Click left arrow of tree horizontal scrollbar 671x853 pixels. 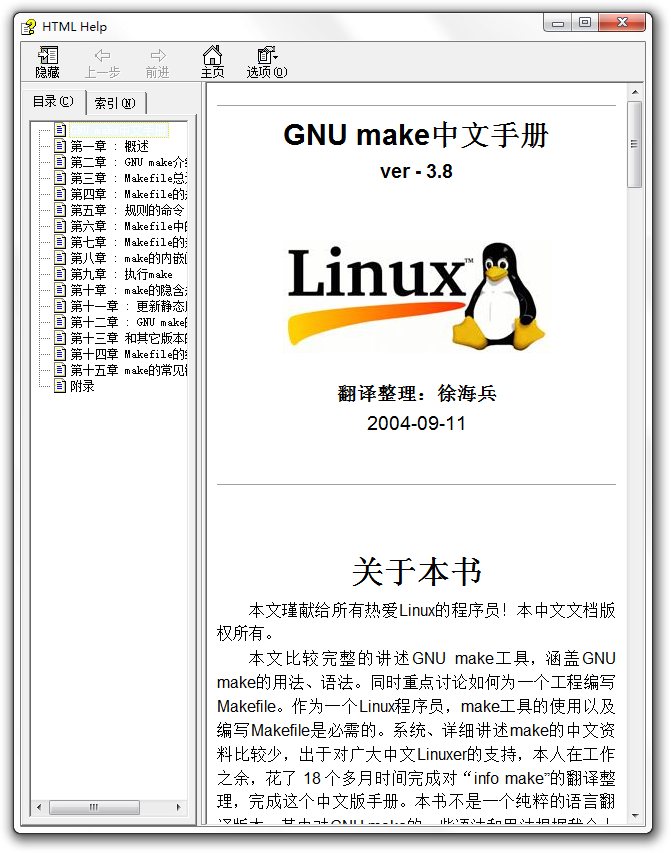[39, 807]
